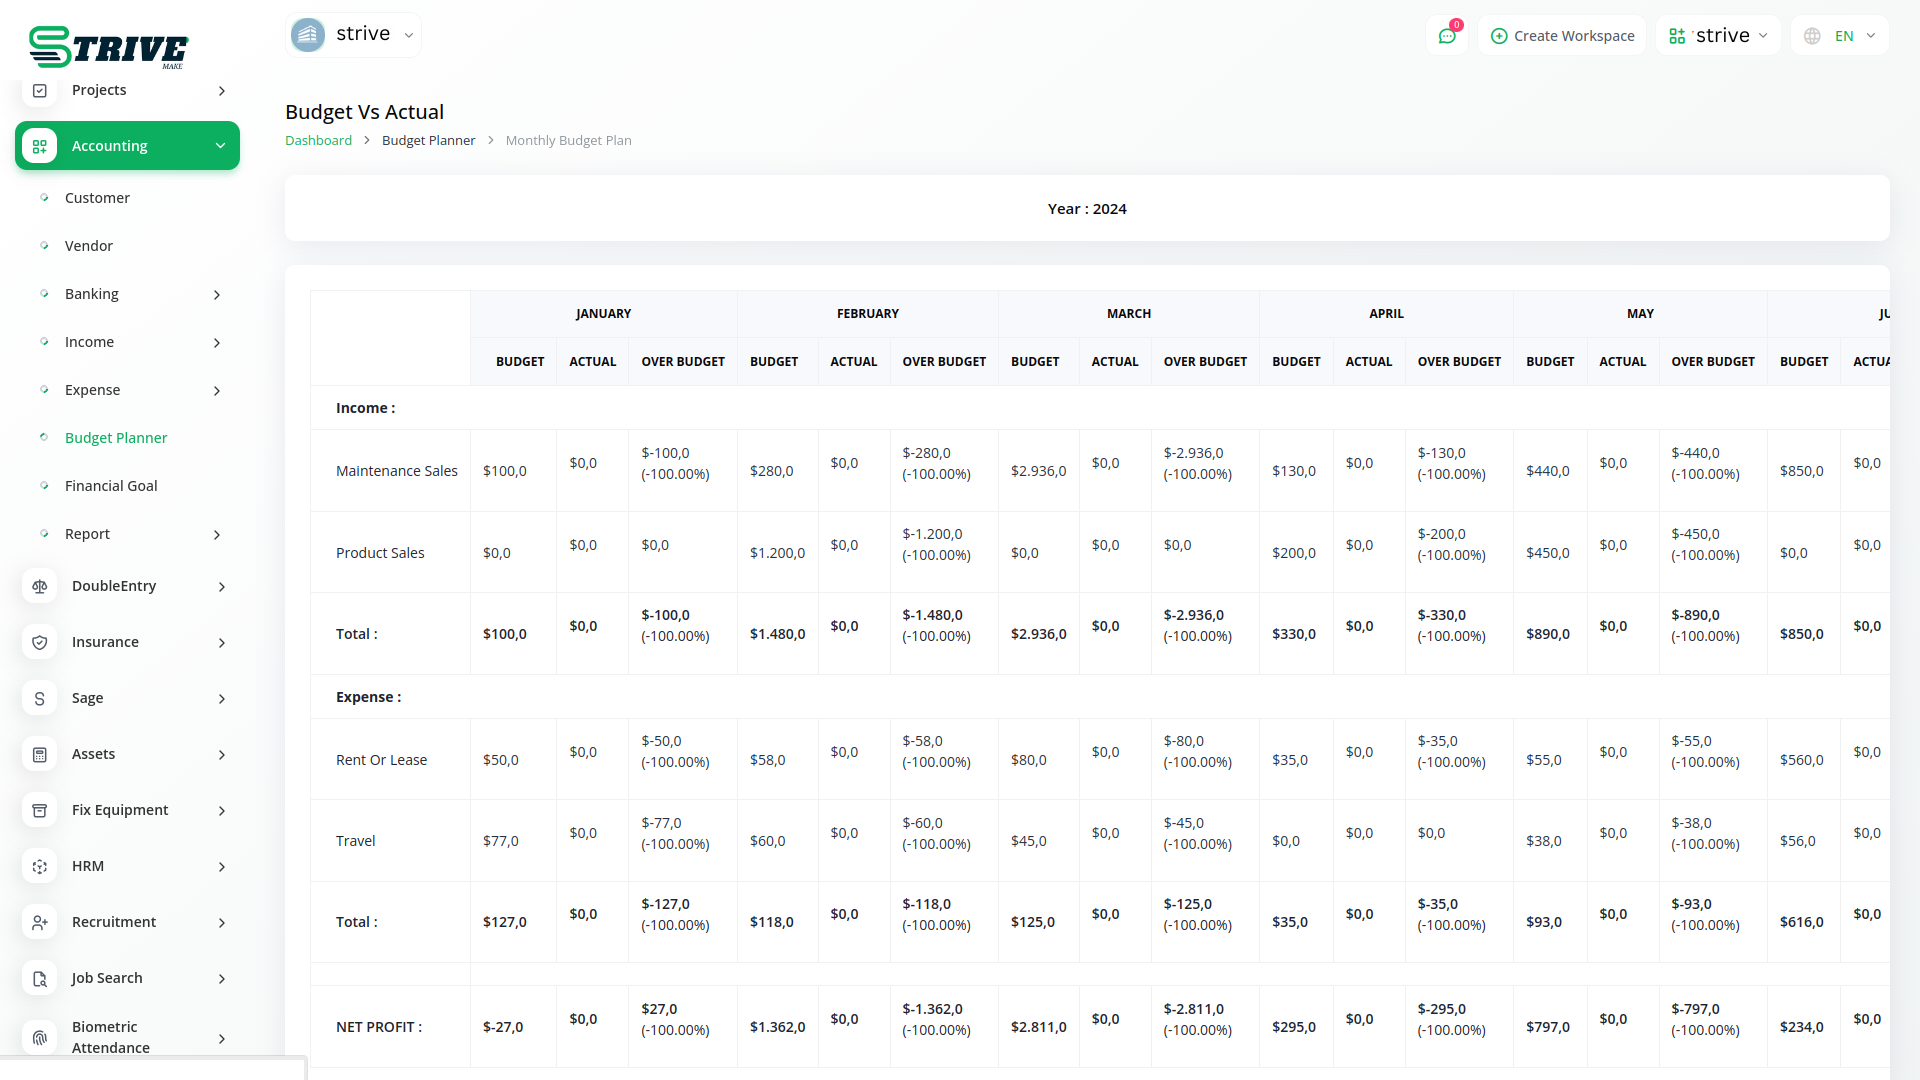This screenshot has width=1920, height=1080.
Task: Click the Job Search icon
Action: pyautogui.click(x=40, y=979)
